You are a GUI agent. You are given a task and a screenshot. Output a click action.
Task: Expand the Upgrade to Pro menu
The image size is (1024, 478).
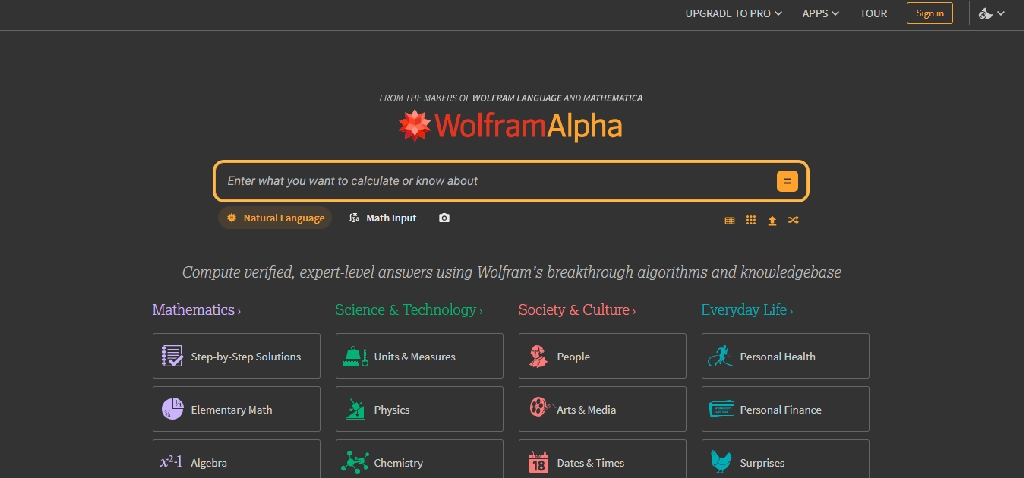(733, 13)
